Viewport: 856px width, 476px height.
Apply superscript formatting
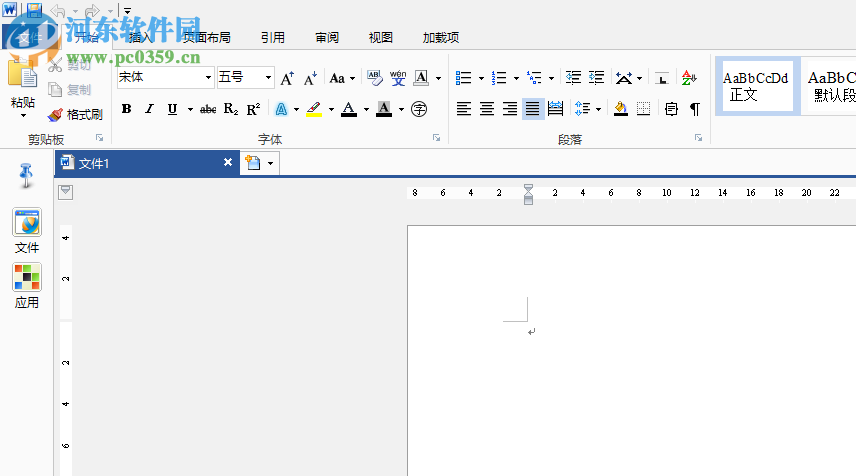pos(253,109)
